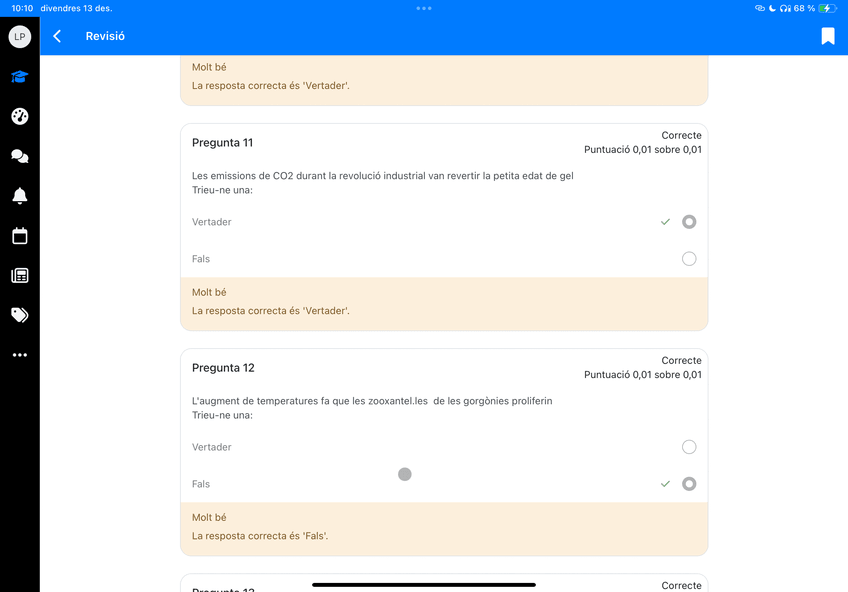Screen dimensions: 848x592
Task: Tap the Pregunta 11 heading
Action: [222, 143]
